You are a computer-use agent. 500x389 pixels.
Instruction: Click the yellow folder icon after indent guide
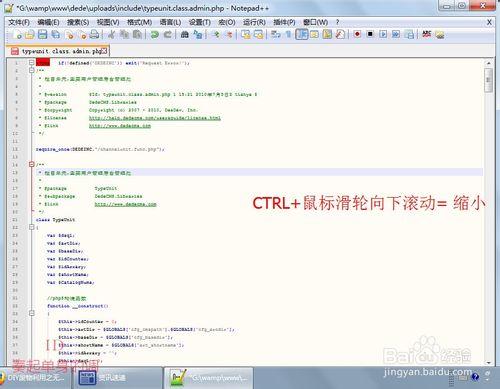[314, 34]
